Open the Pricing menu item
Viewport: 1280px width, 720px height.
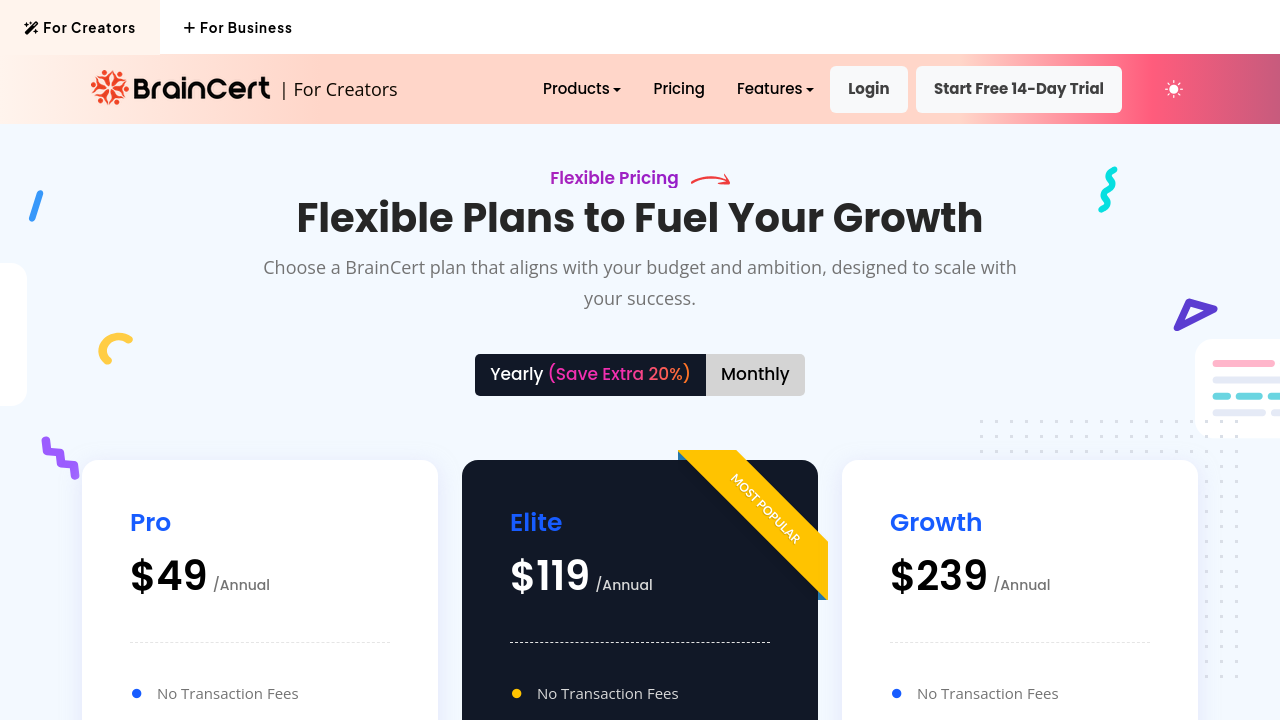point(679,89)
